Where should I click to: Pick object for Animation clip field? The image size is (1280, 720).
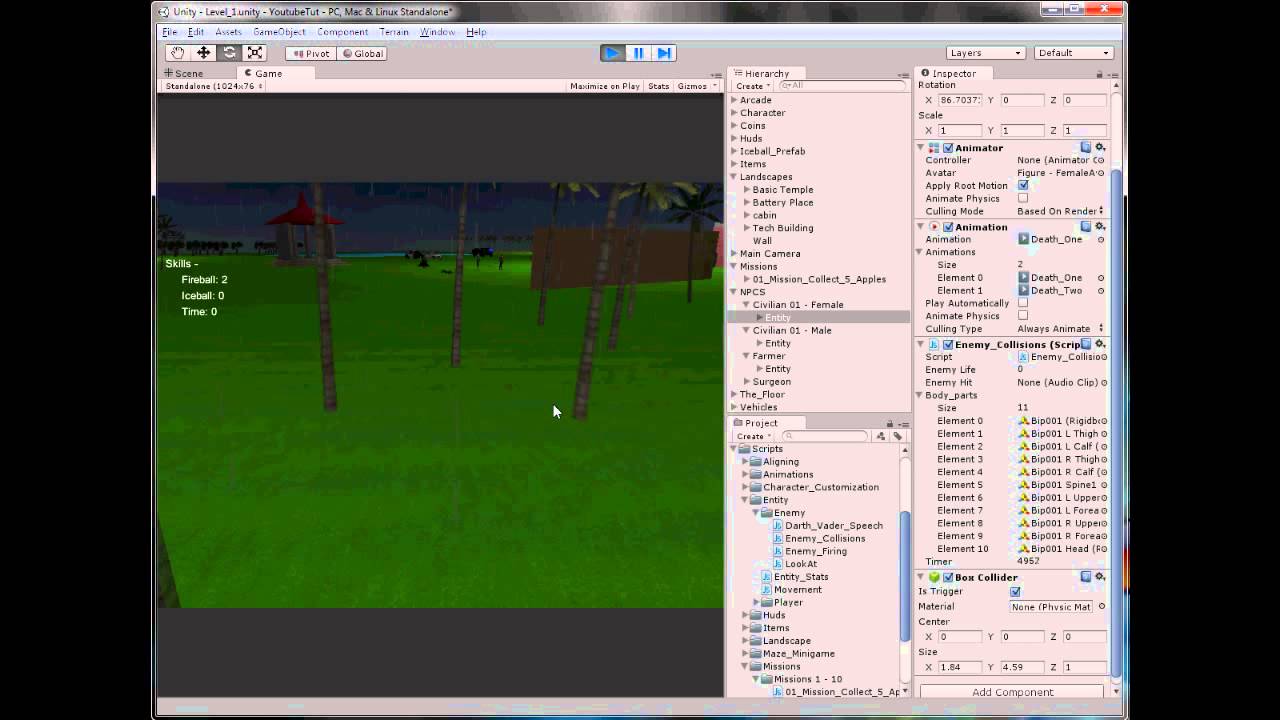1101,240
